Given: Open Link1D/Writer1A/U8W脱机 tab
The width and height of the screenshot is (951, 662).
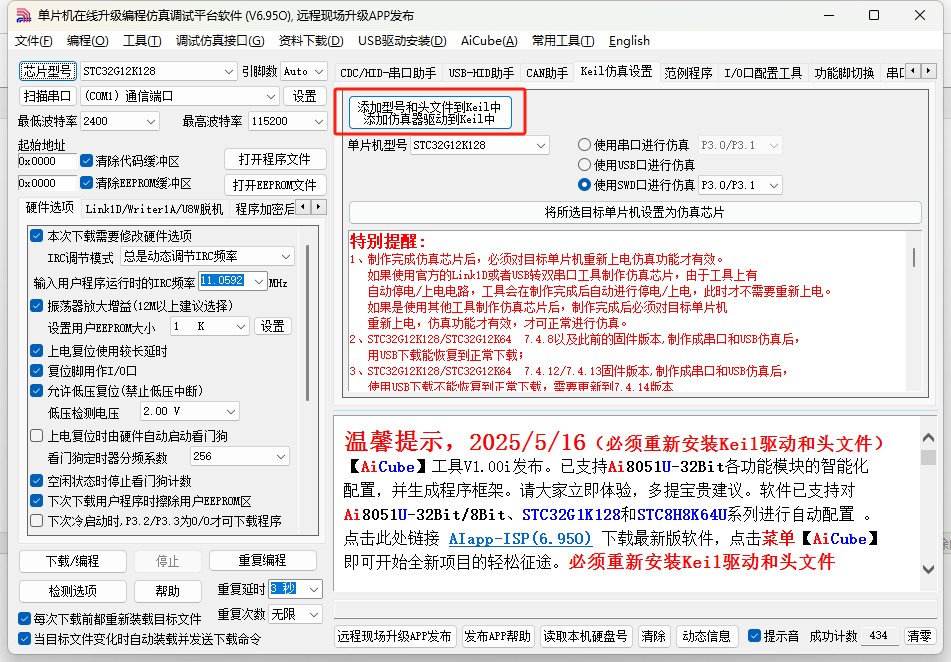Looking at the screenshot, I should click(154, 209).
